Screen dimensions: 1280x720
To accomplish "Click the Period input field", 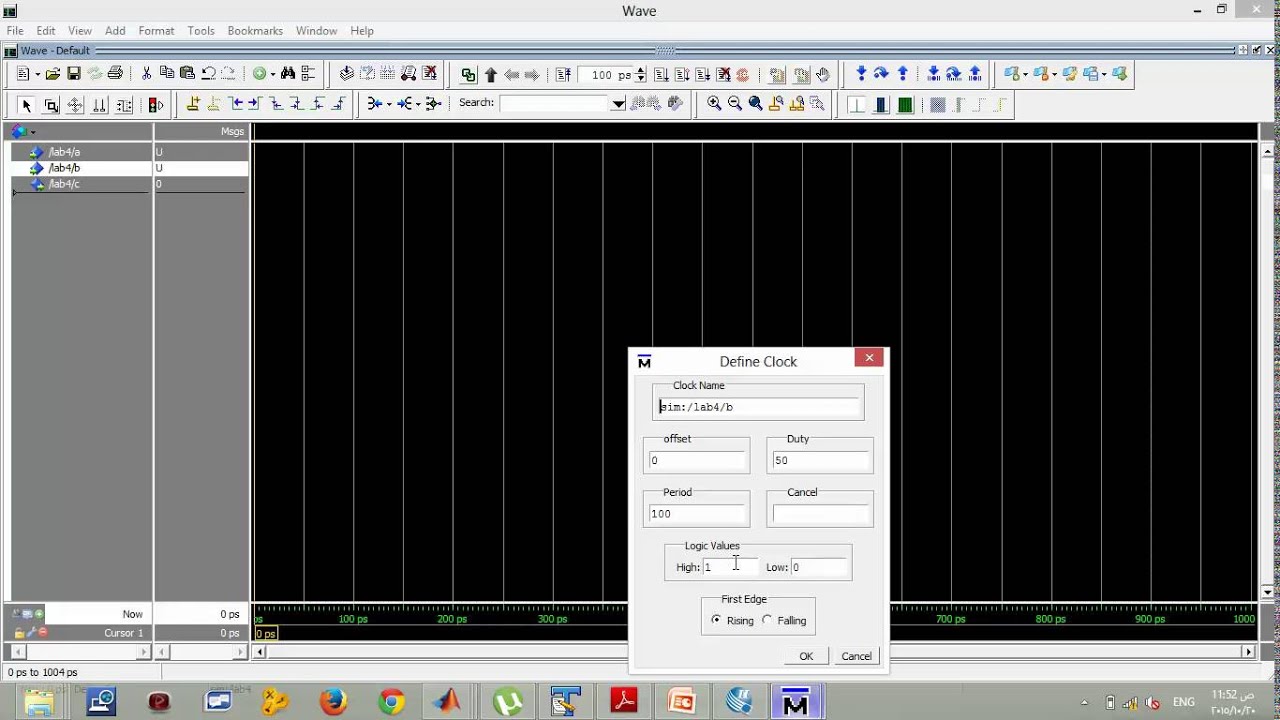I will pos(697,514).
